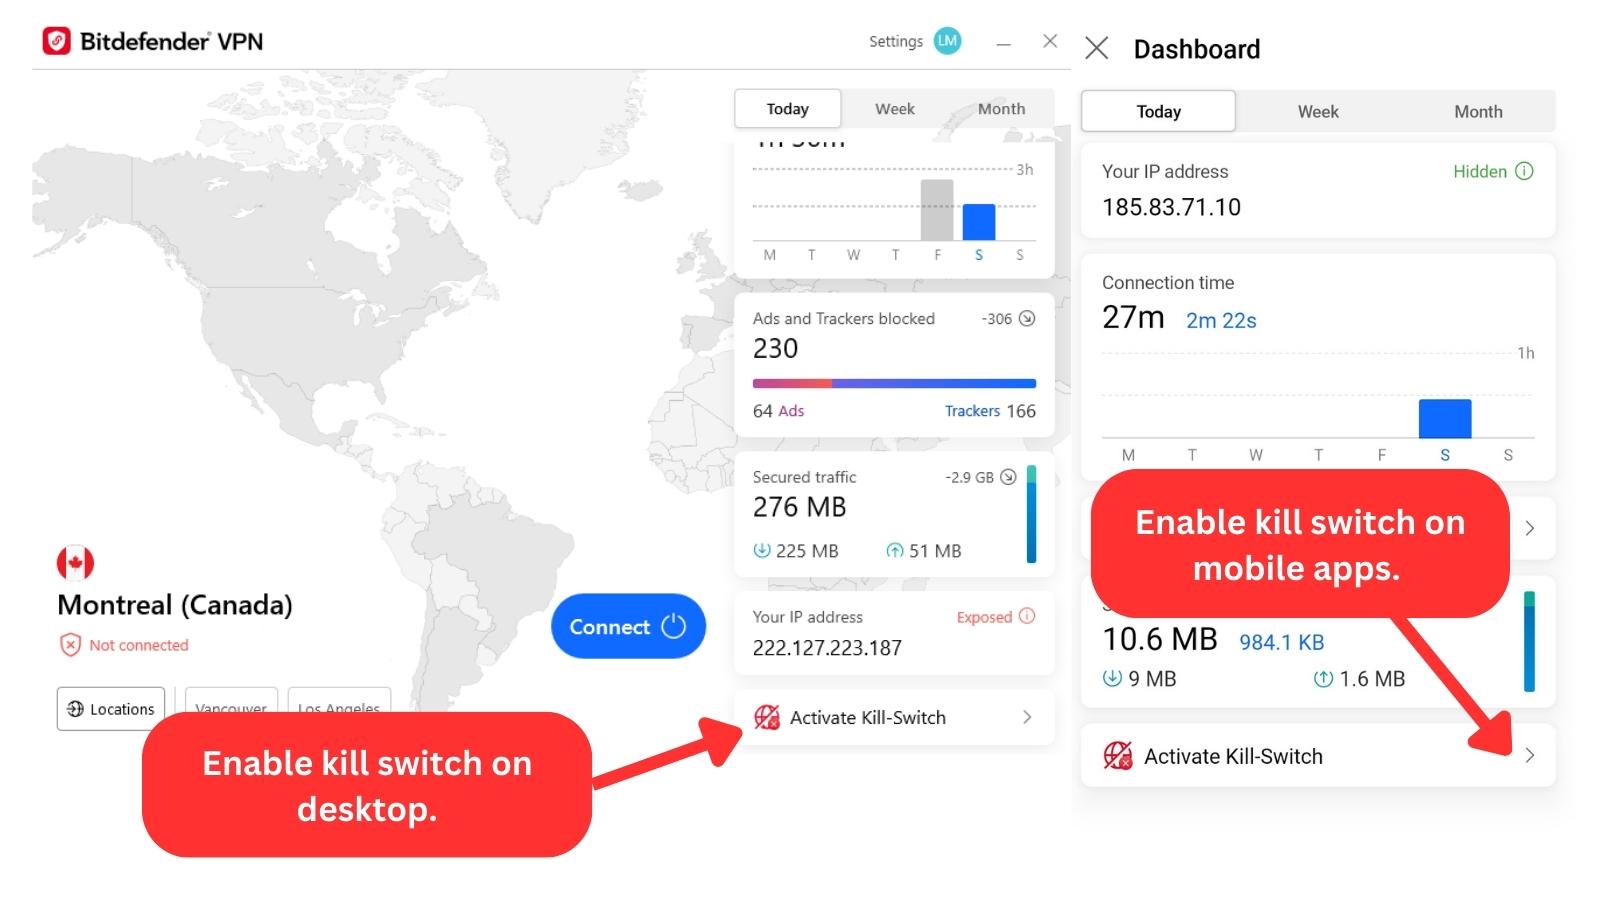Screen dimensions: 1600x900
Task: Click the desktop secured traffic vertical bar
Action: 1032,514
